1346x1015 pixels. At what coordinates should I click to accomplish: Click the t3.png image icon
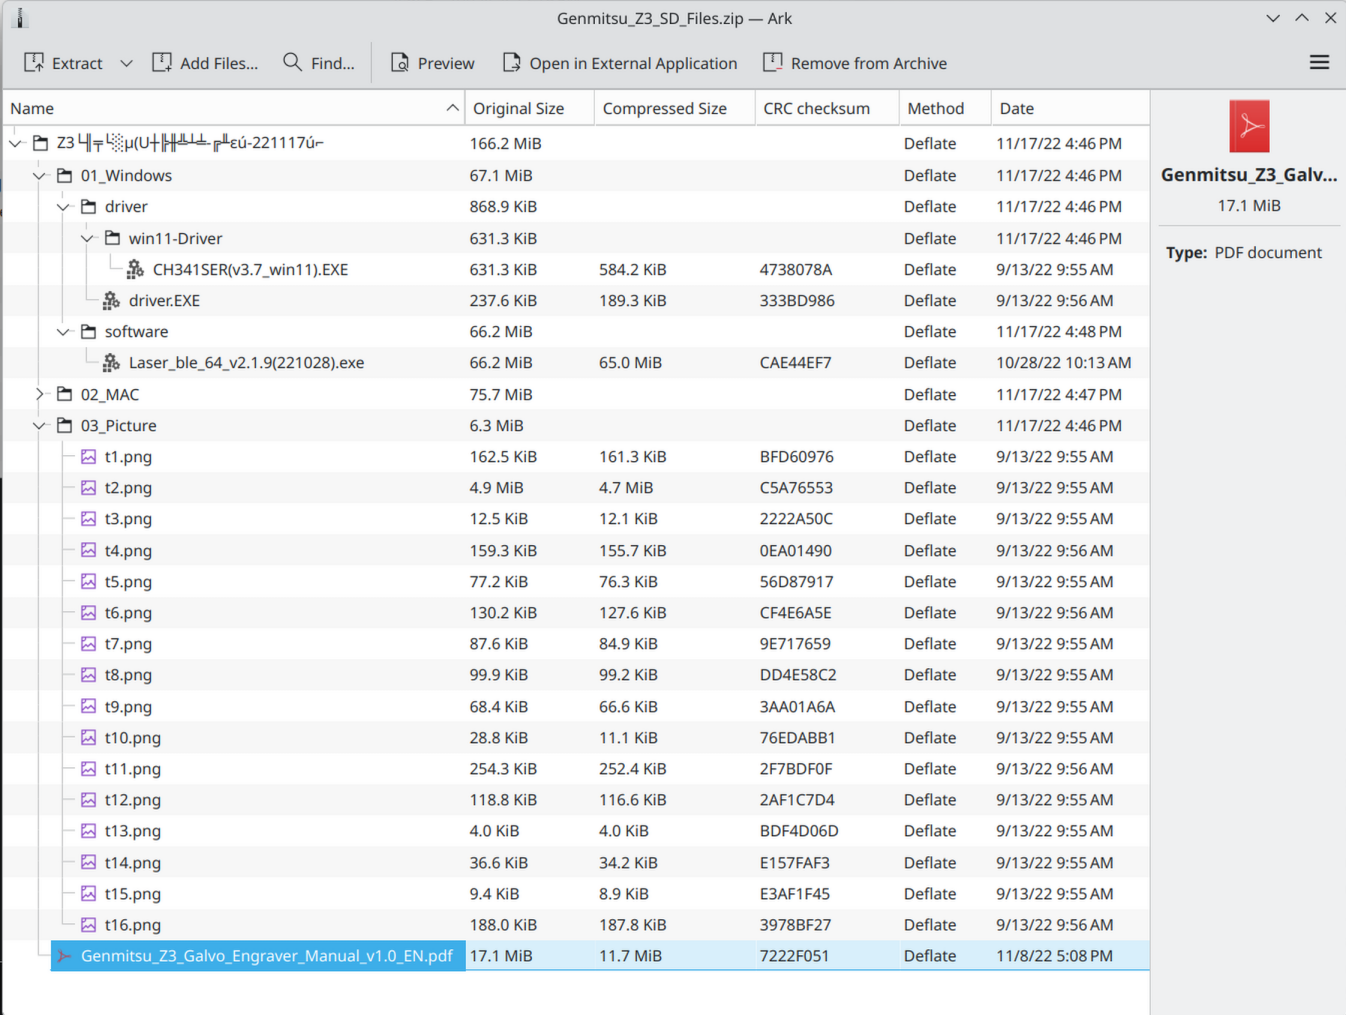click(x=88, y=519)
